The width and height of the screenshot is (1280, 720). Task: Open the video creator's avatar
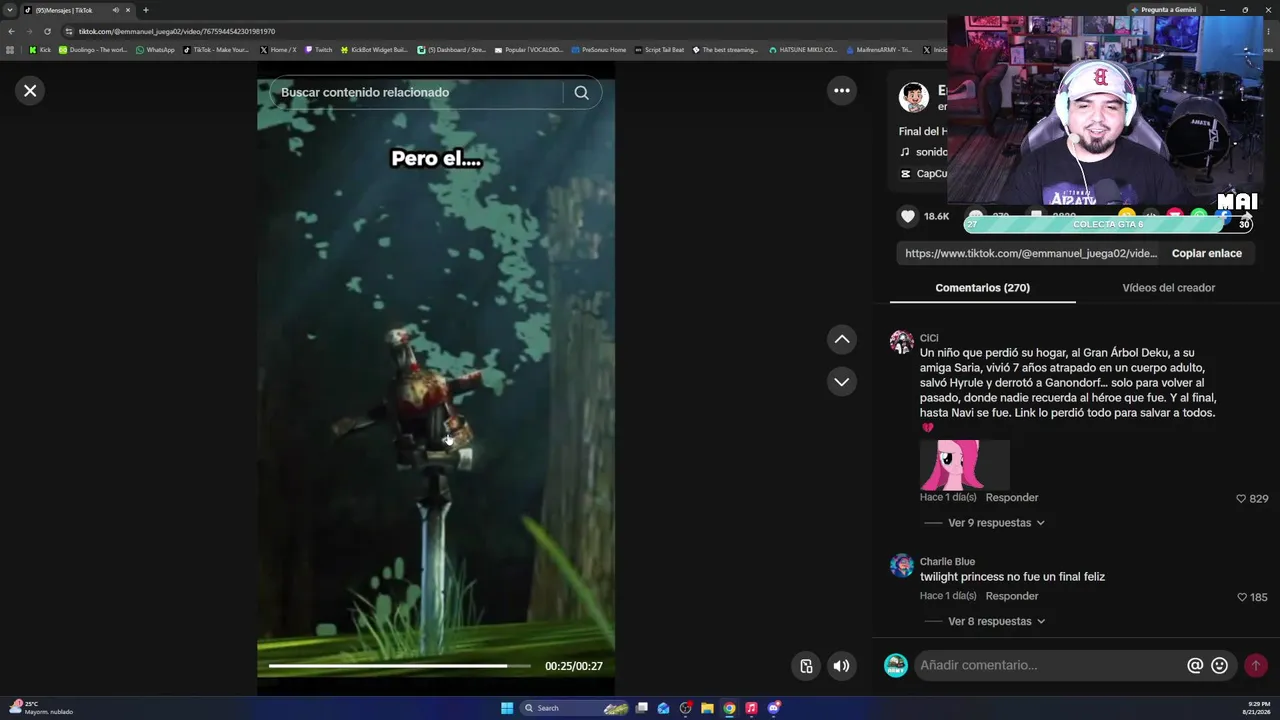tap(913, 97)
